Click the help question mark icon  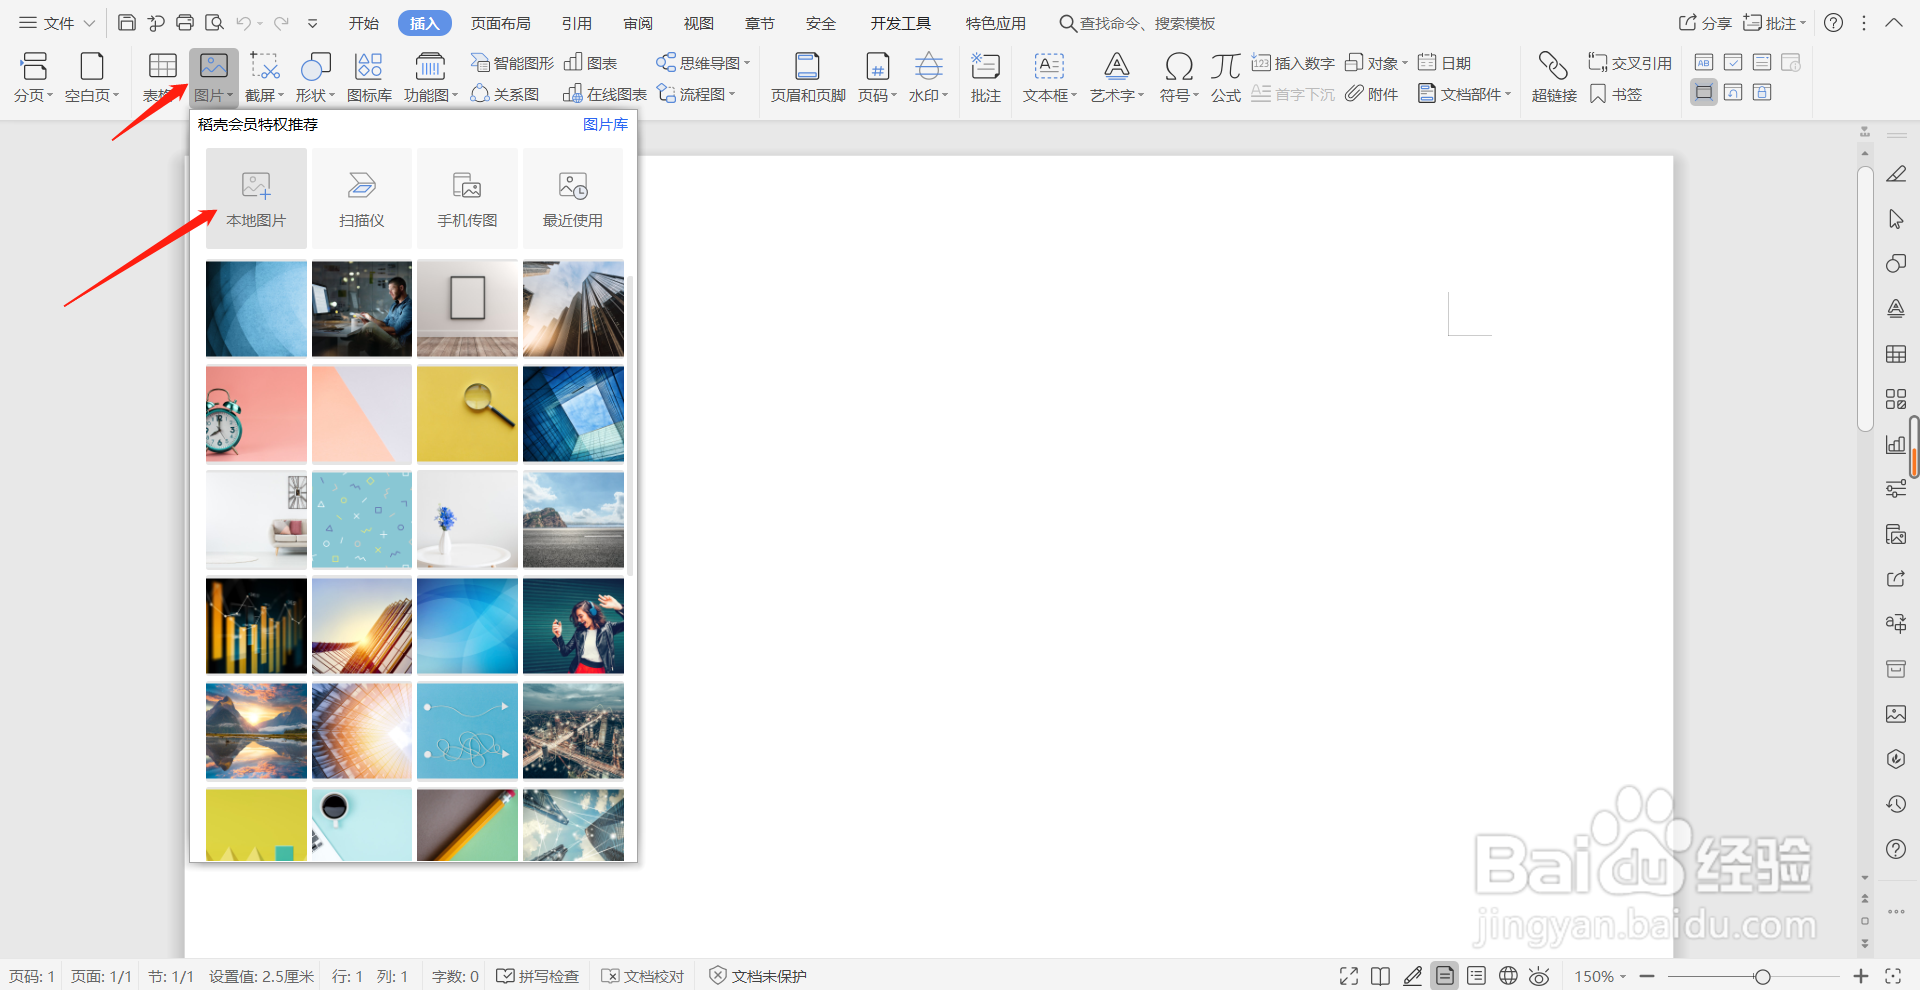coord(1833,23)
